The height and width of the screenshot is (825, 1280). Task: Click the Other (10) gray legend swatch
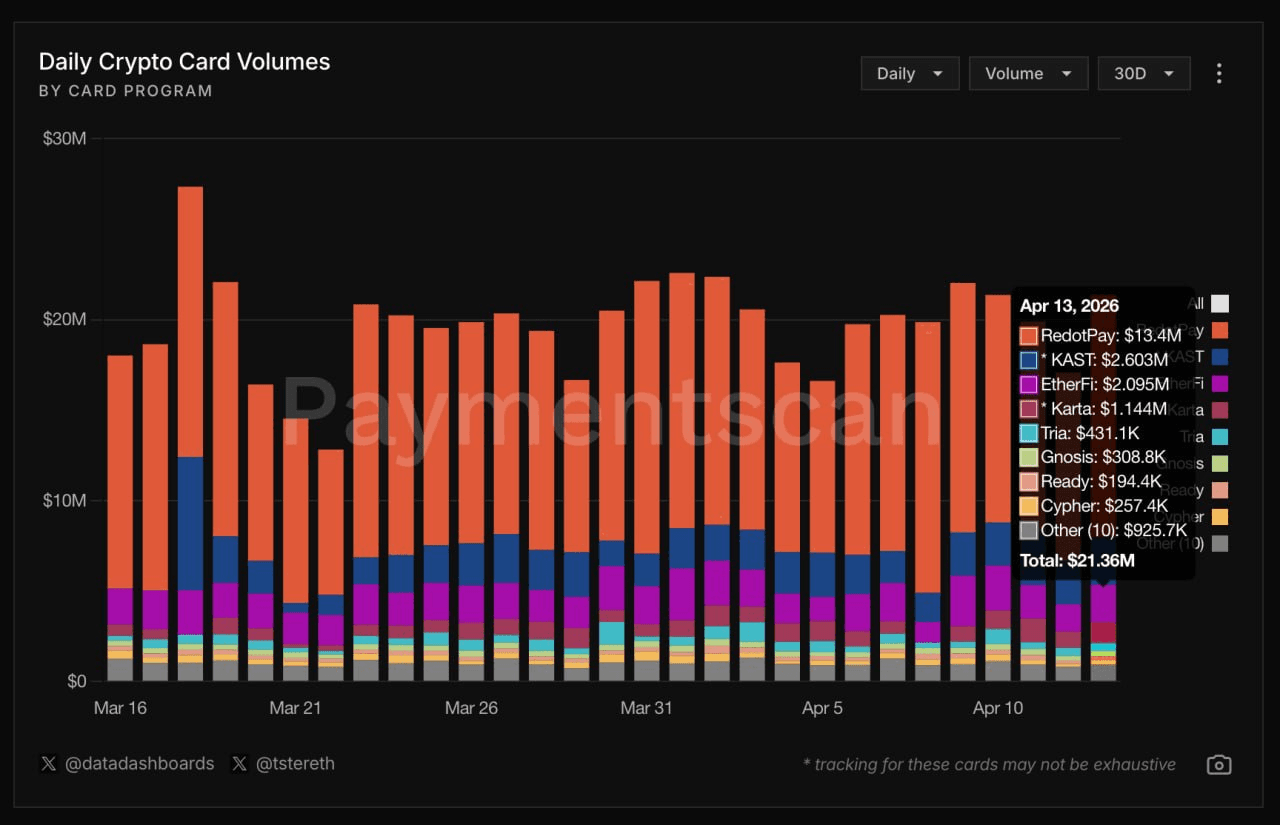point(1219,544)
